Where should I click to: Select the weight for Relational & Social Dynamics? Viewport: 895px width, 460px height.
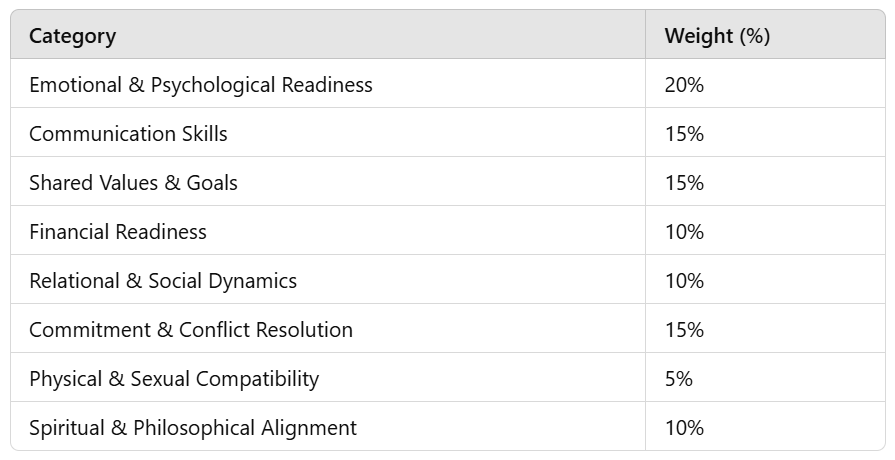pos(684,281)
